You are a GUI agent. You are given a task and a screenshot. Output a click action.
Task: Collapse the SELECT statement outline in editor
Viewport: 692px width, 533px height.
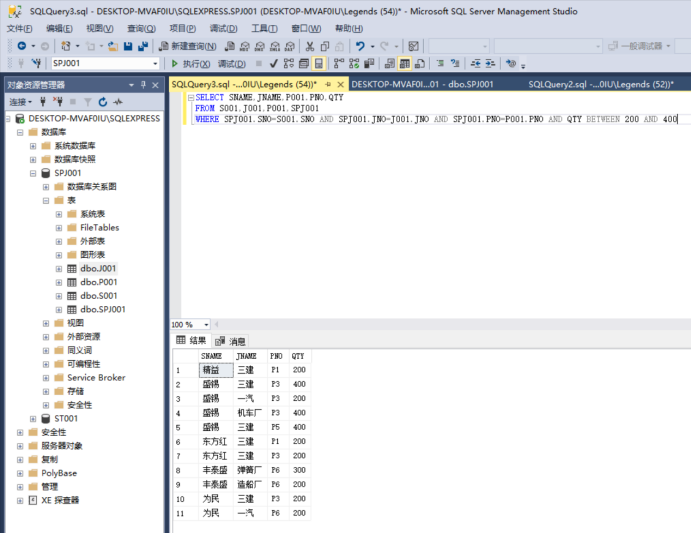tap(191, 98)
